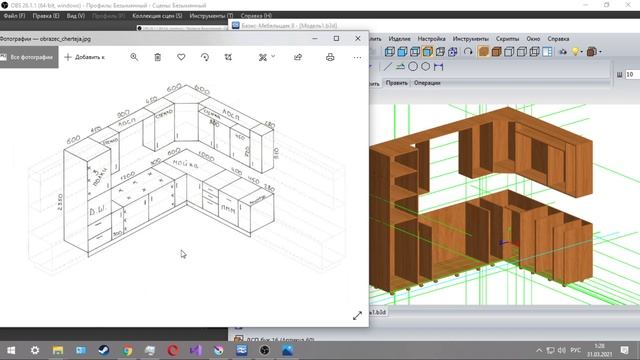
Task: Select the highlighted orange-framed cube view icon
Action: pos(427,52)
